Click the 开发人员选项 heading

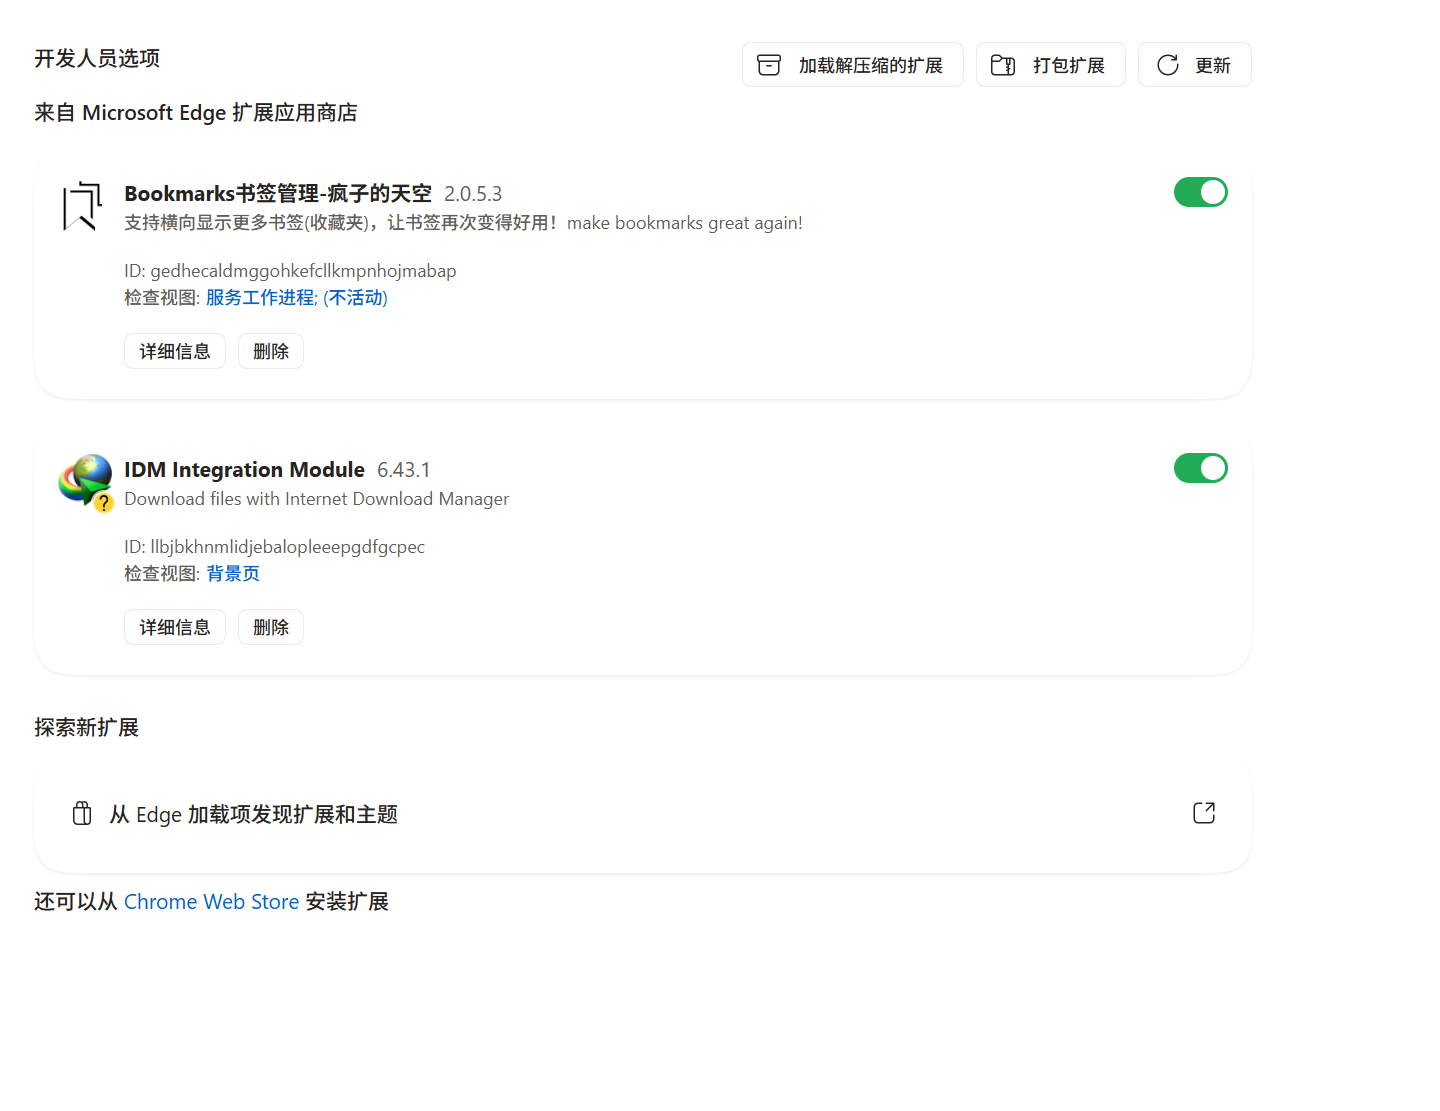pos(97,58)
